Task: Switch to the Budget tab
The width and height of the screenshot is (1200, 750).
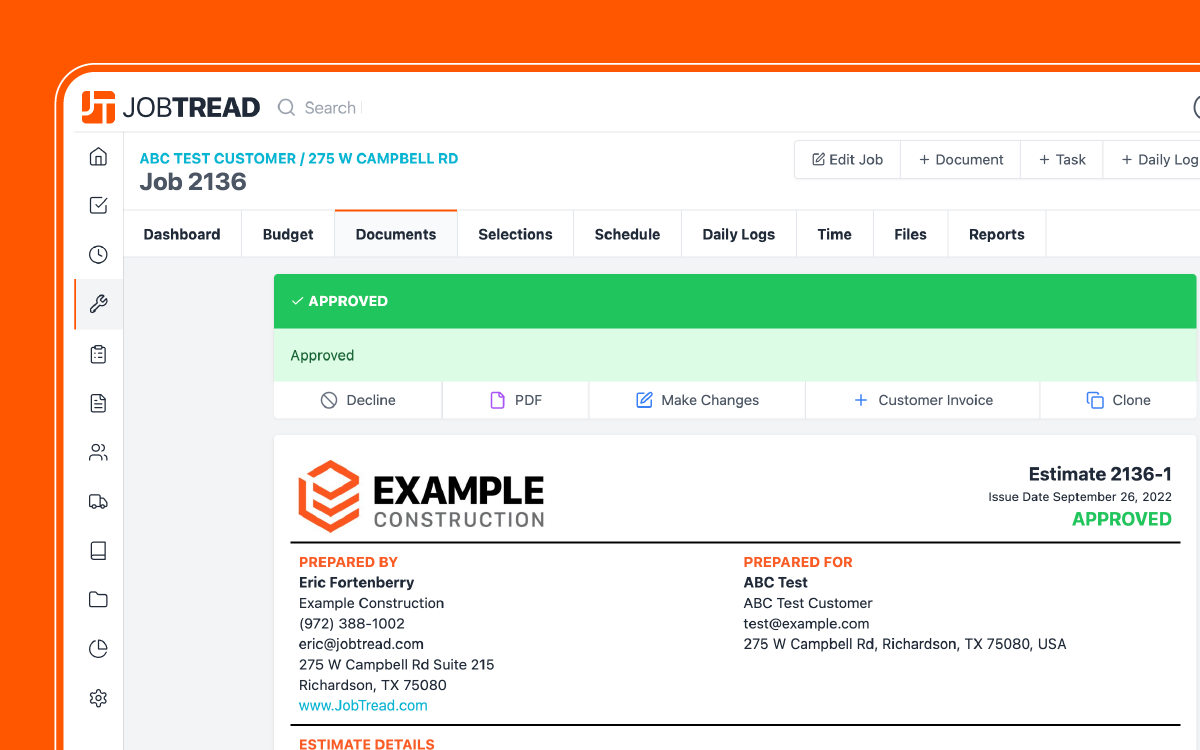Action: (x=287, y=233)
